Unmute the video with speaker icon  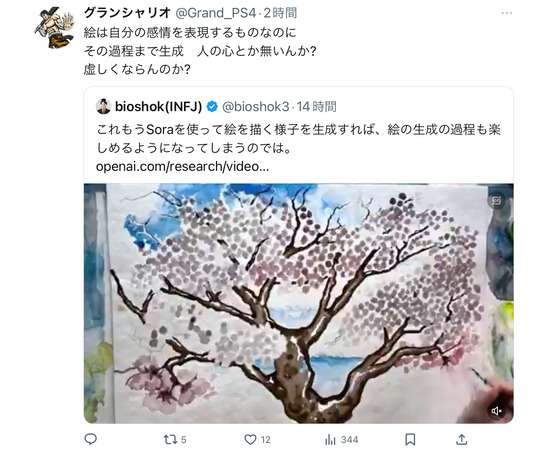click(x=496, y=411)
